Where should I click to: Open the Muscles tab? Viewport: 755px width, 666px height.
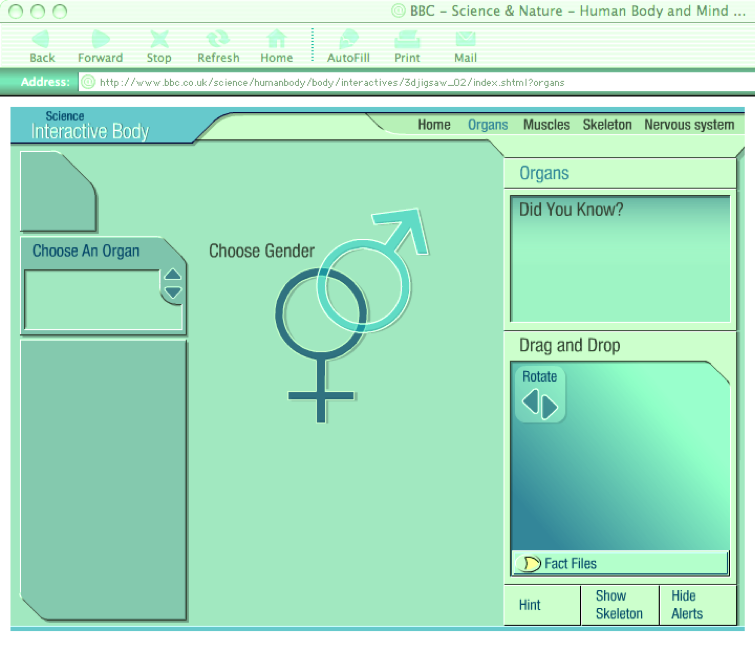[546, 125]
